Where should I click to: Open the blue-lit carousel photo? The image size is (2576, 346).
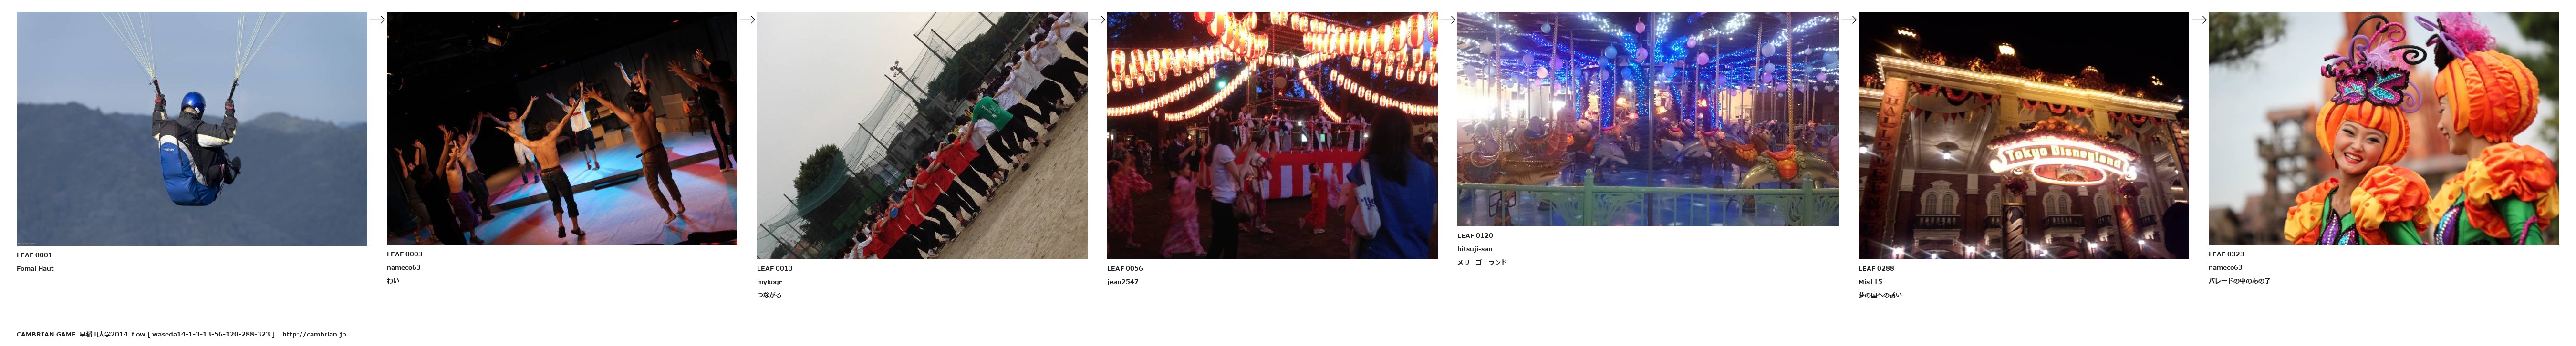[1647, 119]
